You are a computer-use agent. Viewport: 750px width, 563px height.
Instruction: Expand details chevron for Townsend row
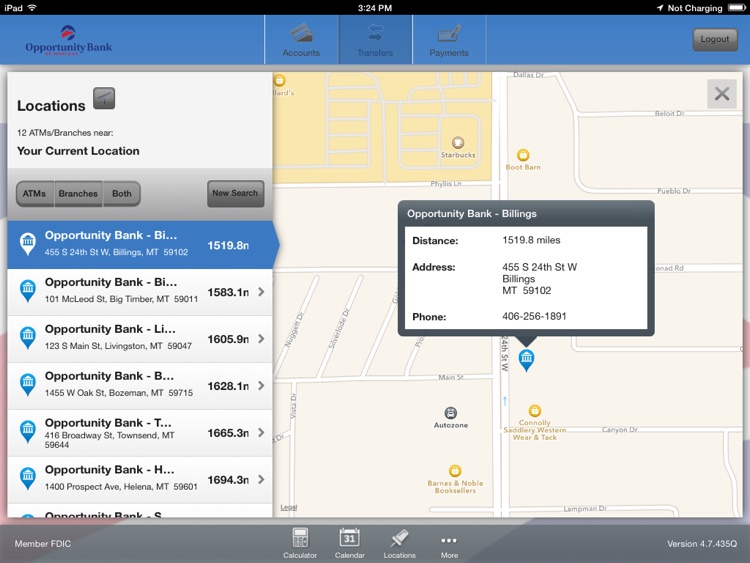tap(261, 432)
